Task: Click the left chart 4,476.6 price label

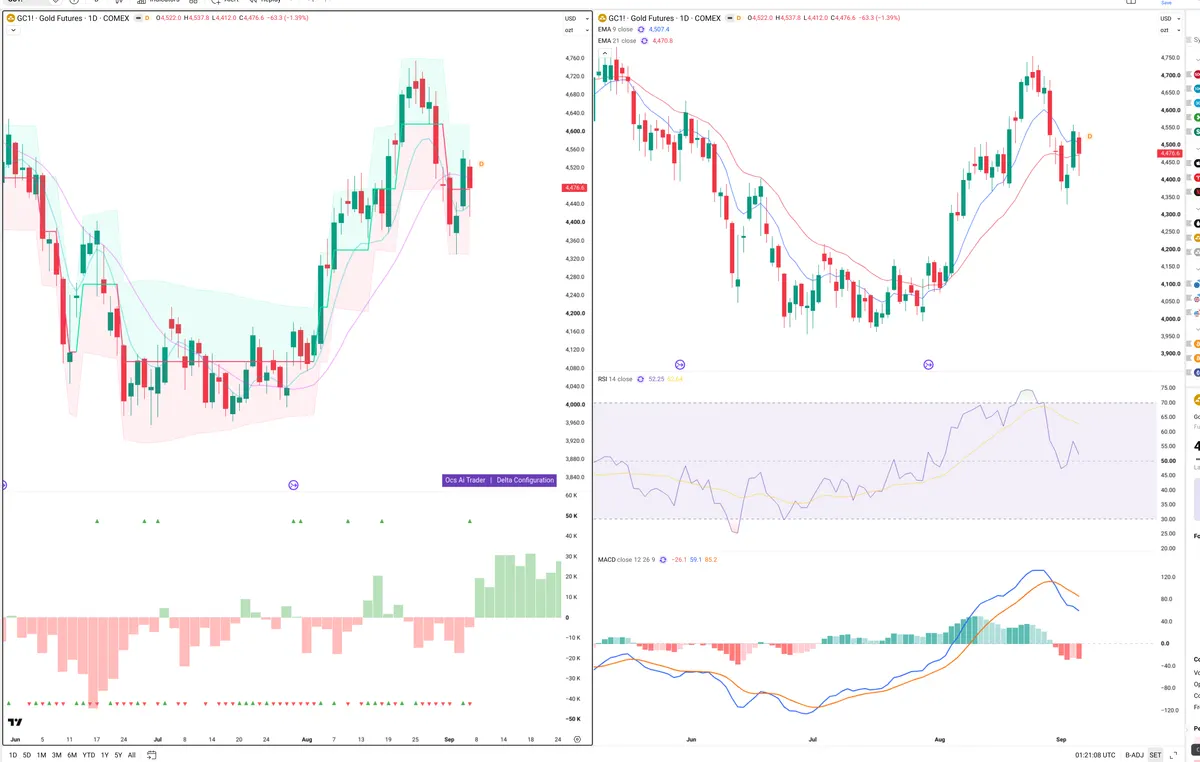Action: pyautogui.click(x=574, y=188)
